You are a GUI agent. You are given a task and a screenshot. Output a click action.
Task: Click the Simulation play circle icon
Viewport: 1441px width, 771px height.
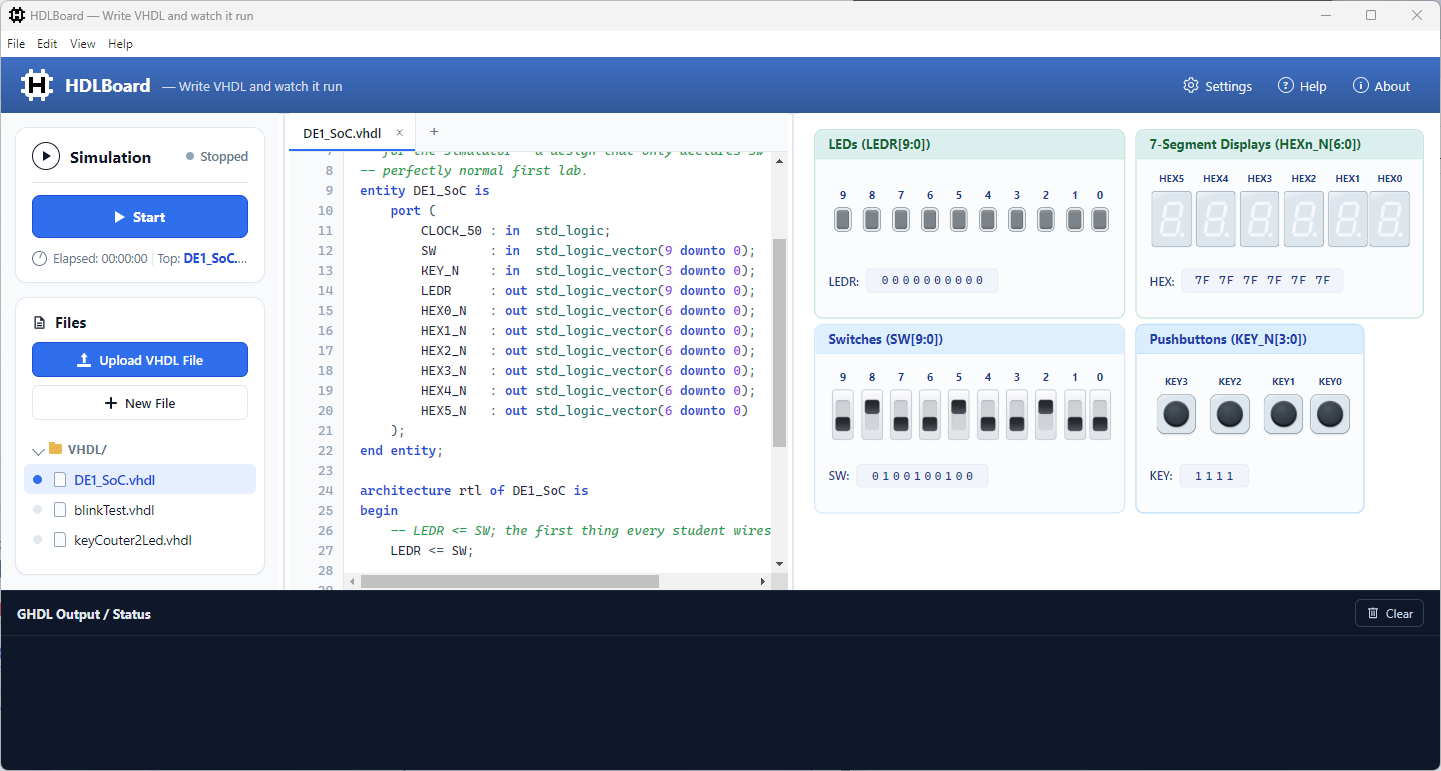click(46, 157)
